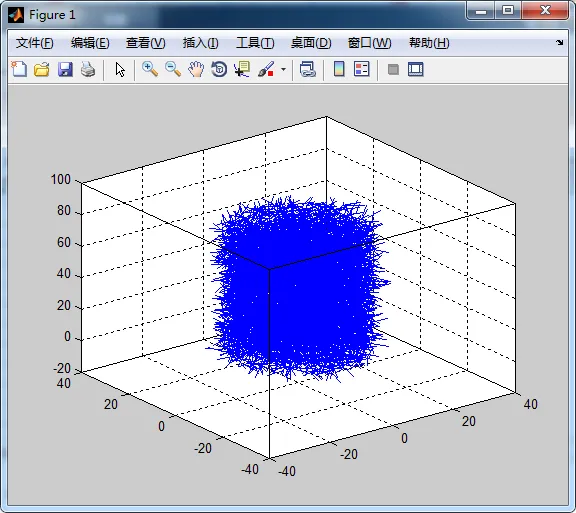576x513 pixels.
Task: Enable the Pan hand tool
Action: 196,69
